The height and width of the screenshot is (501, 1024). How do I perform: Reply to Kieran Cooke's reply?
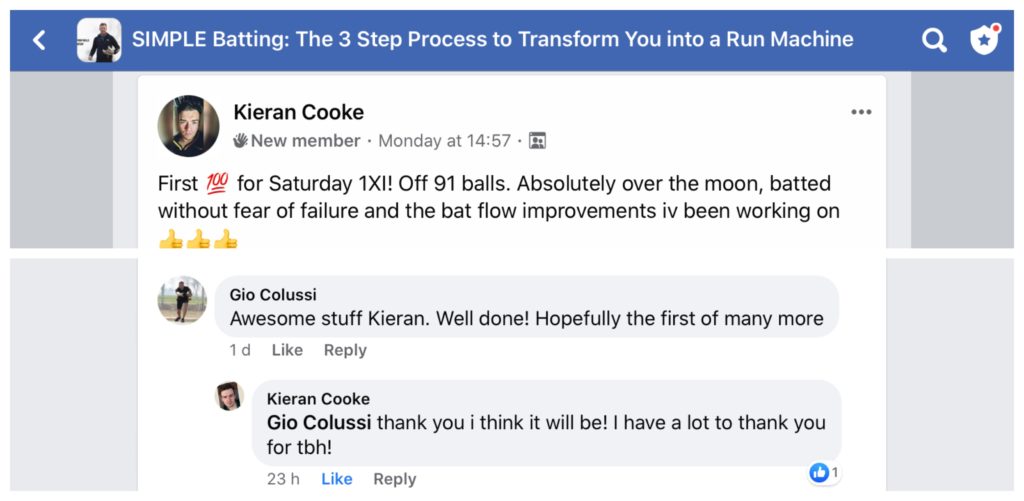click(394, 479)
